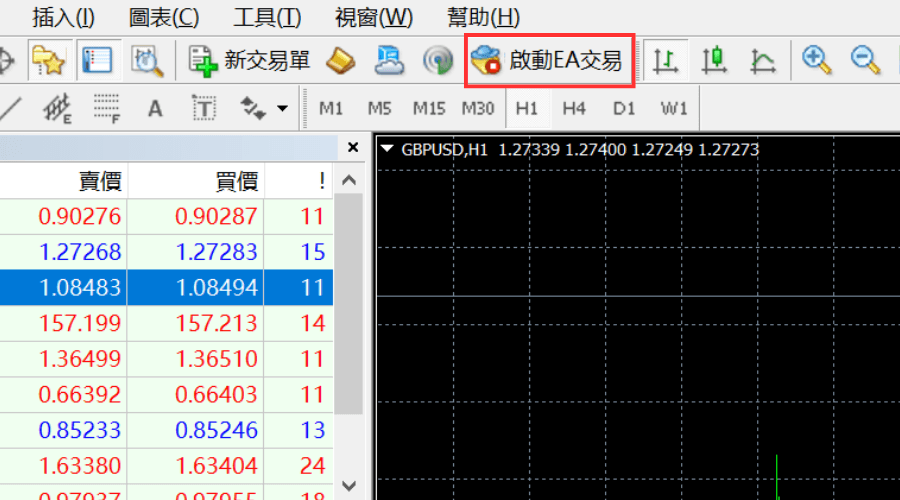The image size is (900, 500).
Task: Select ask price 1.27283
Action: click(216, 252)
